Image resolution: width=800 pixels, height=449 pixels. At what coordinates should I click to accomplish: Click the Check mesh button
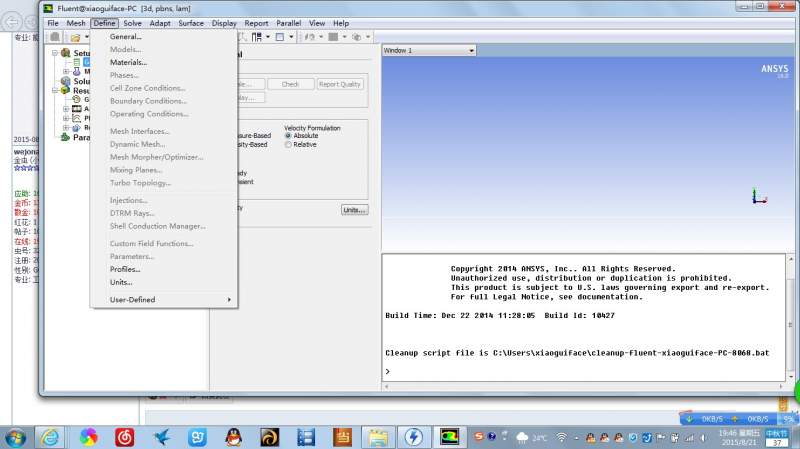pyautogui.click(x=290, y=84)
